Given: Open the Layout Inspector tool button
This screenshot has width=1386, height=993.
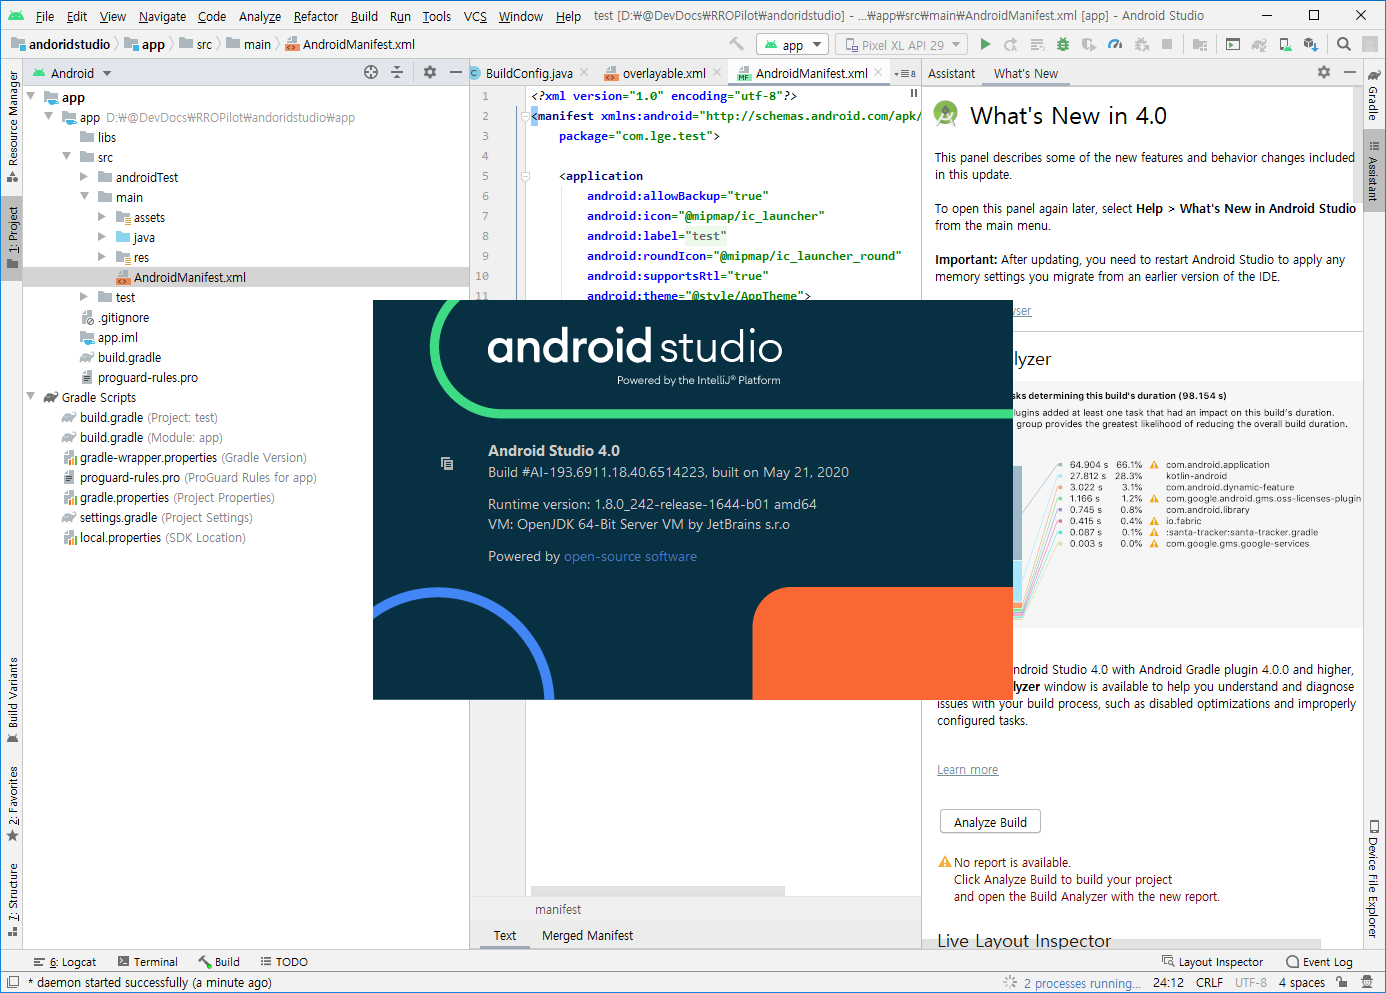Looking at the screenshot, I should [1212, 962].
